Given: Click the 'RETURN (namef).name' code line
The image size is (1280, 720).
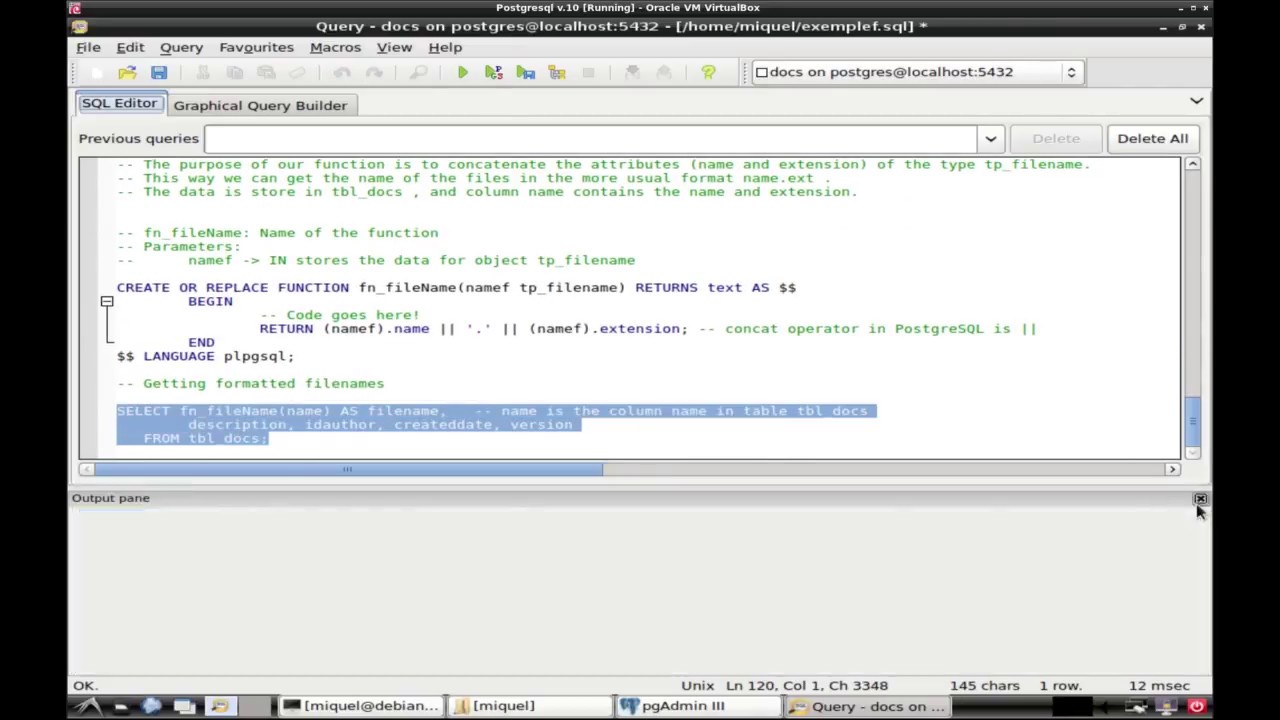Looking at the screenshot, I should pos(648,328).
